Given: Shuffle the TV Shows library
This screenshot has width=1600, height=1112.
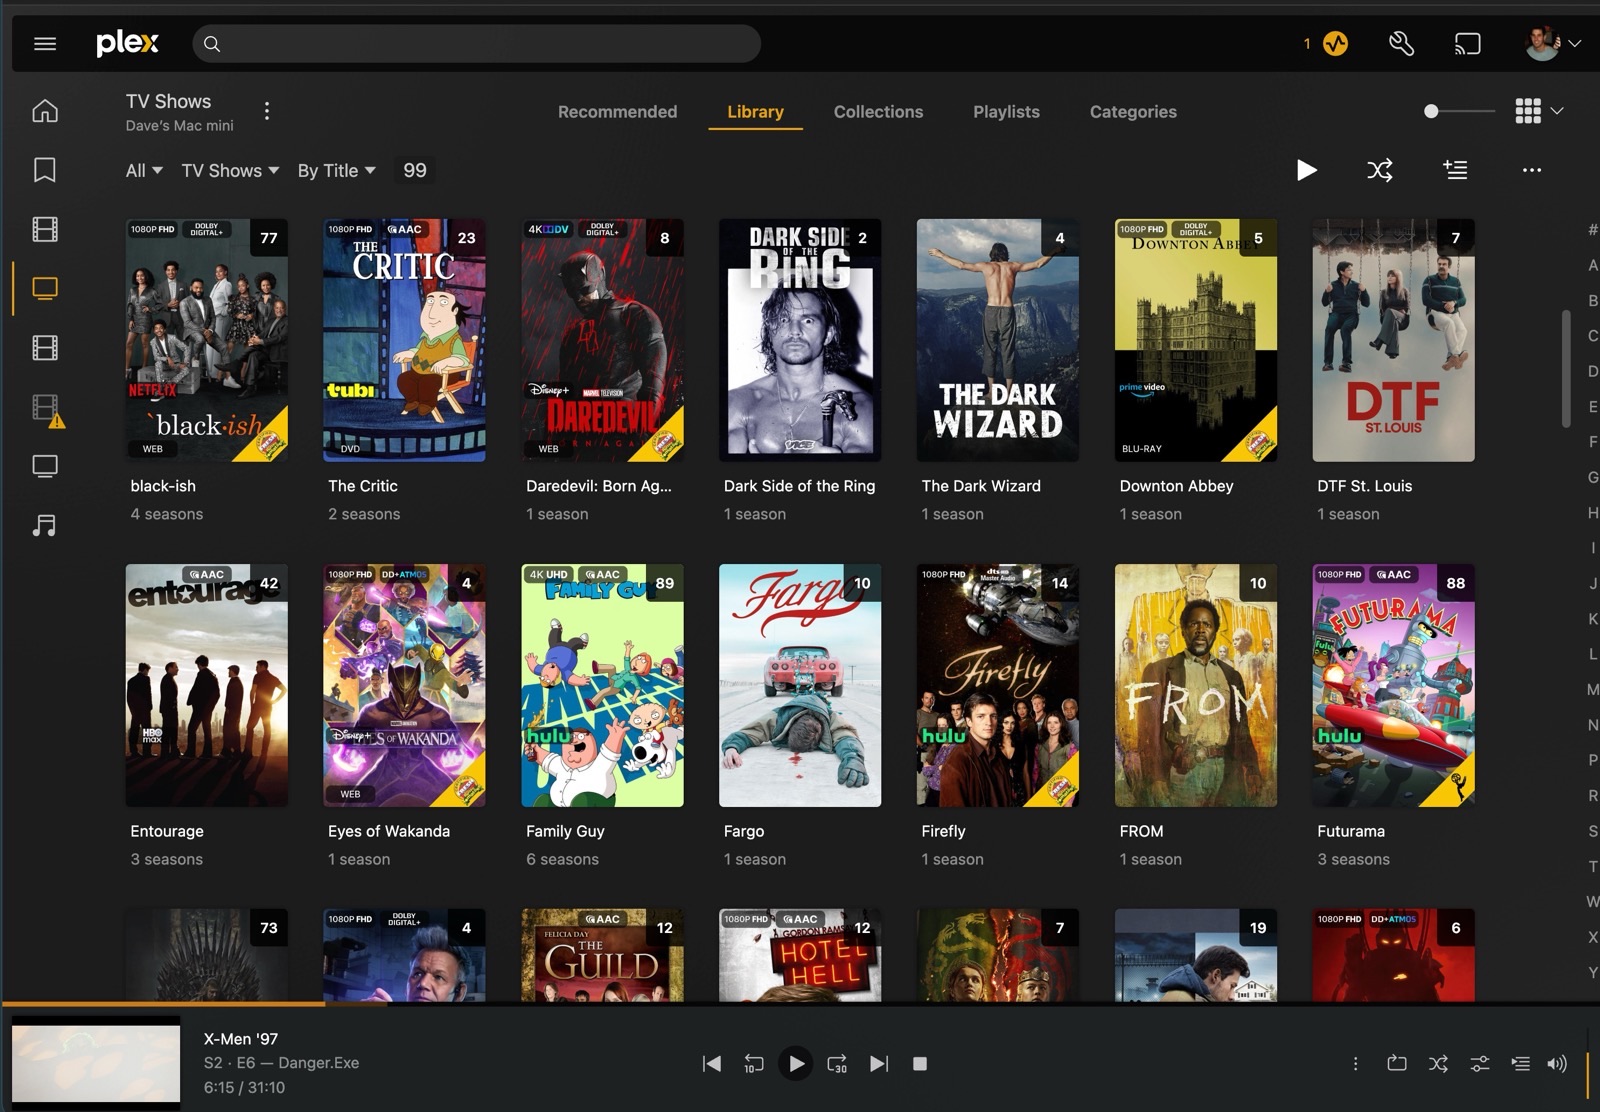Looking at the screenshot, I should point(1380,170).
